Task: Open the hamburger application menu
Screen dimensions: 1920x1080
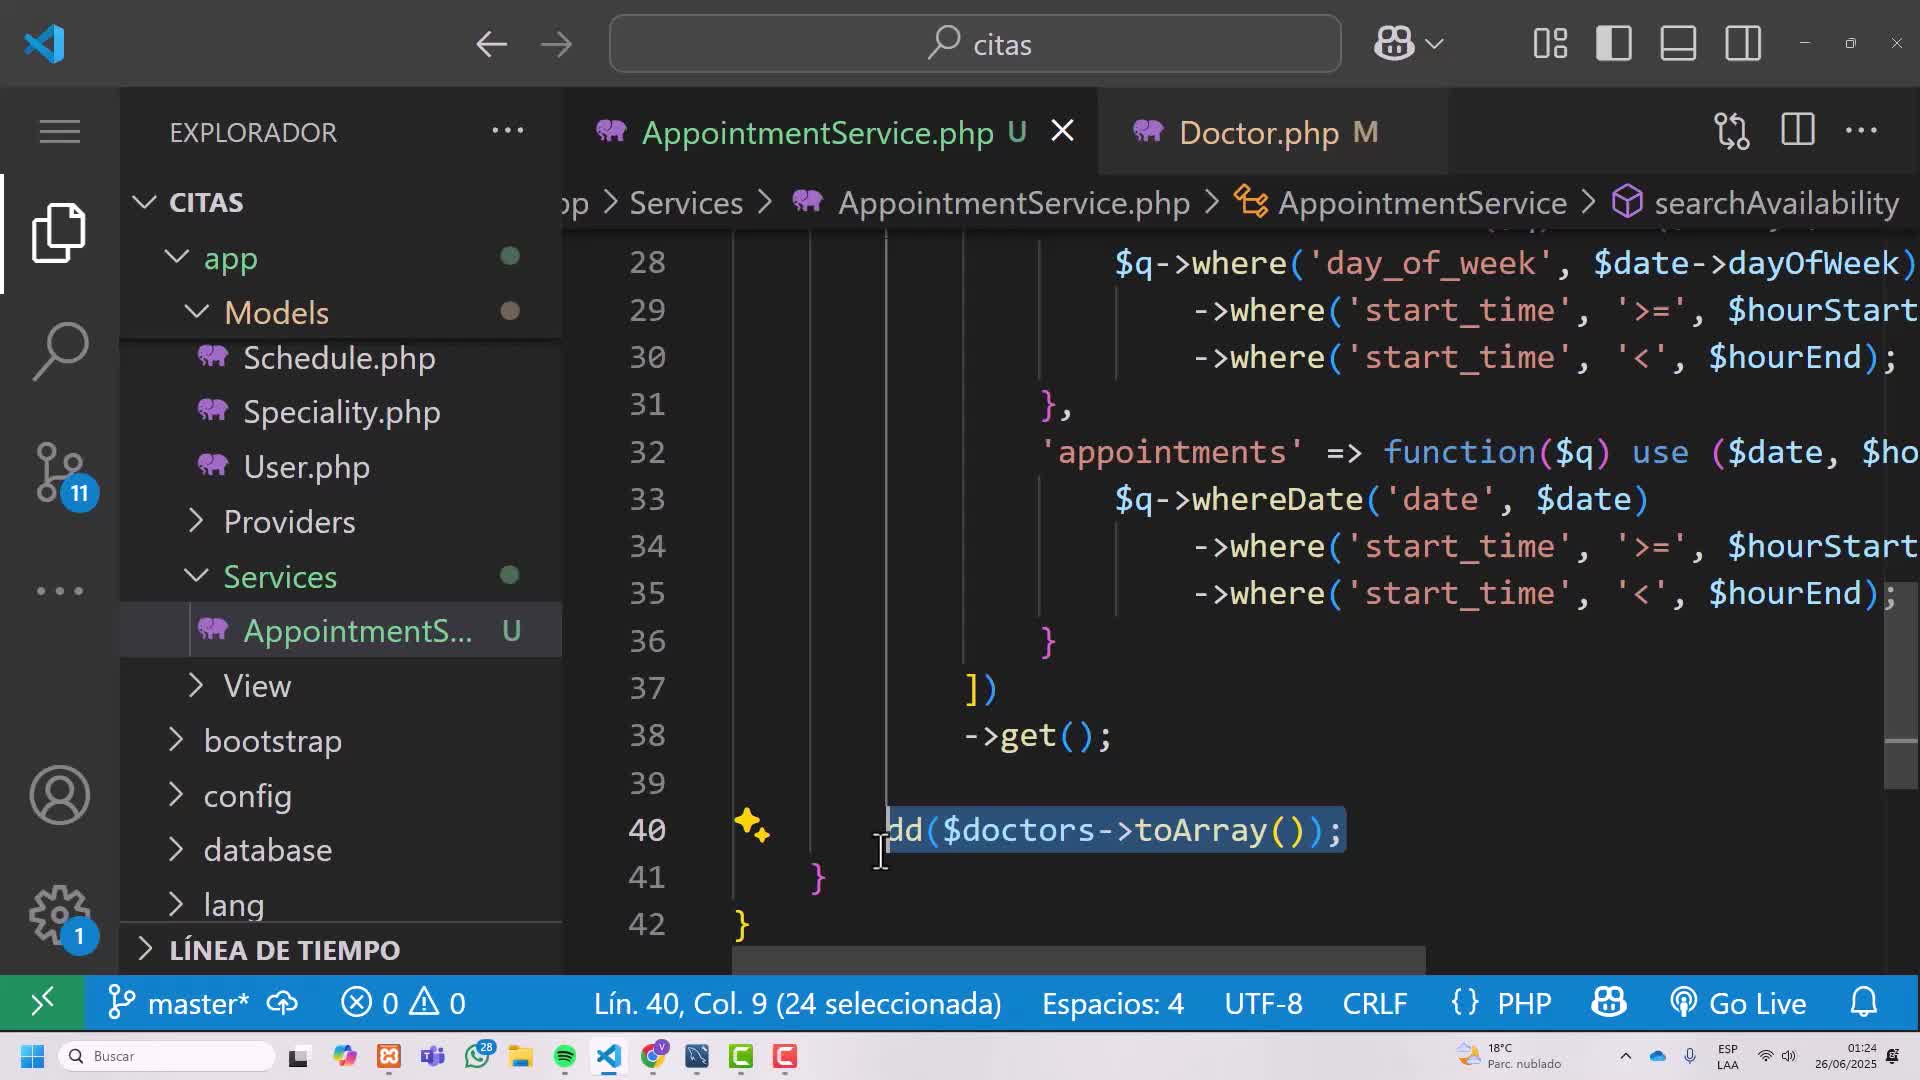Action: coord(60,132)
